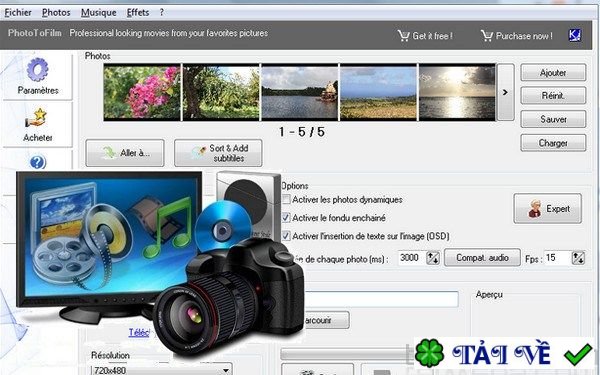
Task: Click the photo duration spinner arrows
Action: pos(433,258)
